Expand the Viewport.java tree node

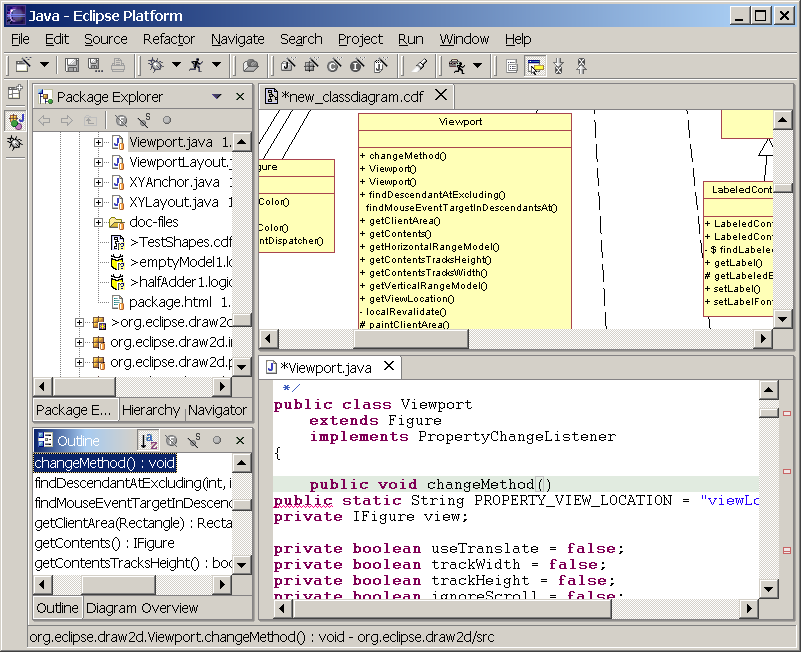(x=98, y=142)
